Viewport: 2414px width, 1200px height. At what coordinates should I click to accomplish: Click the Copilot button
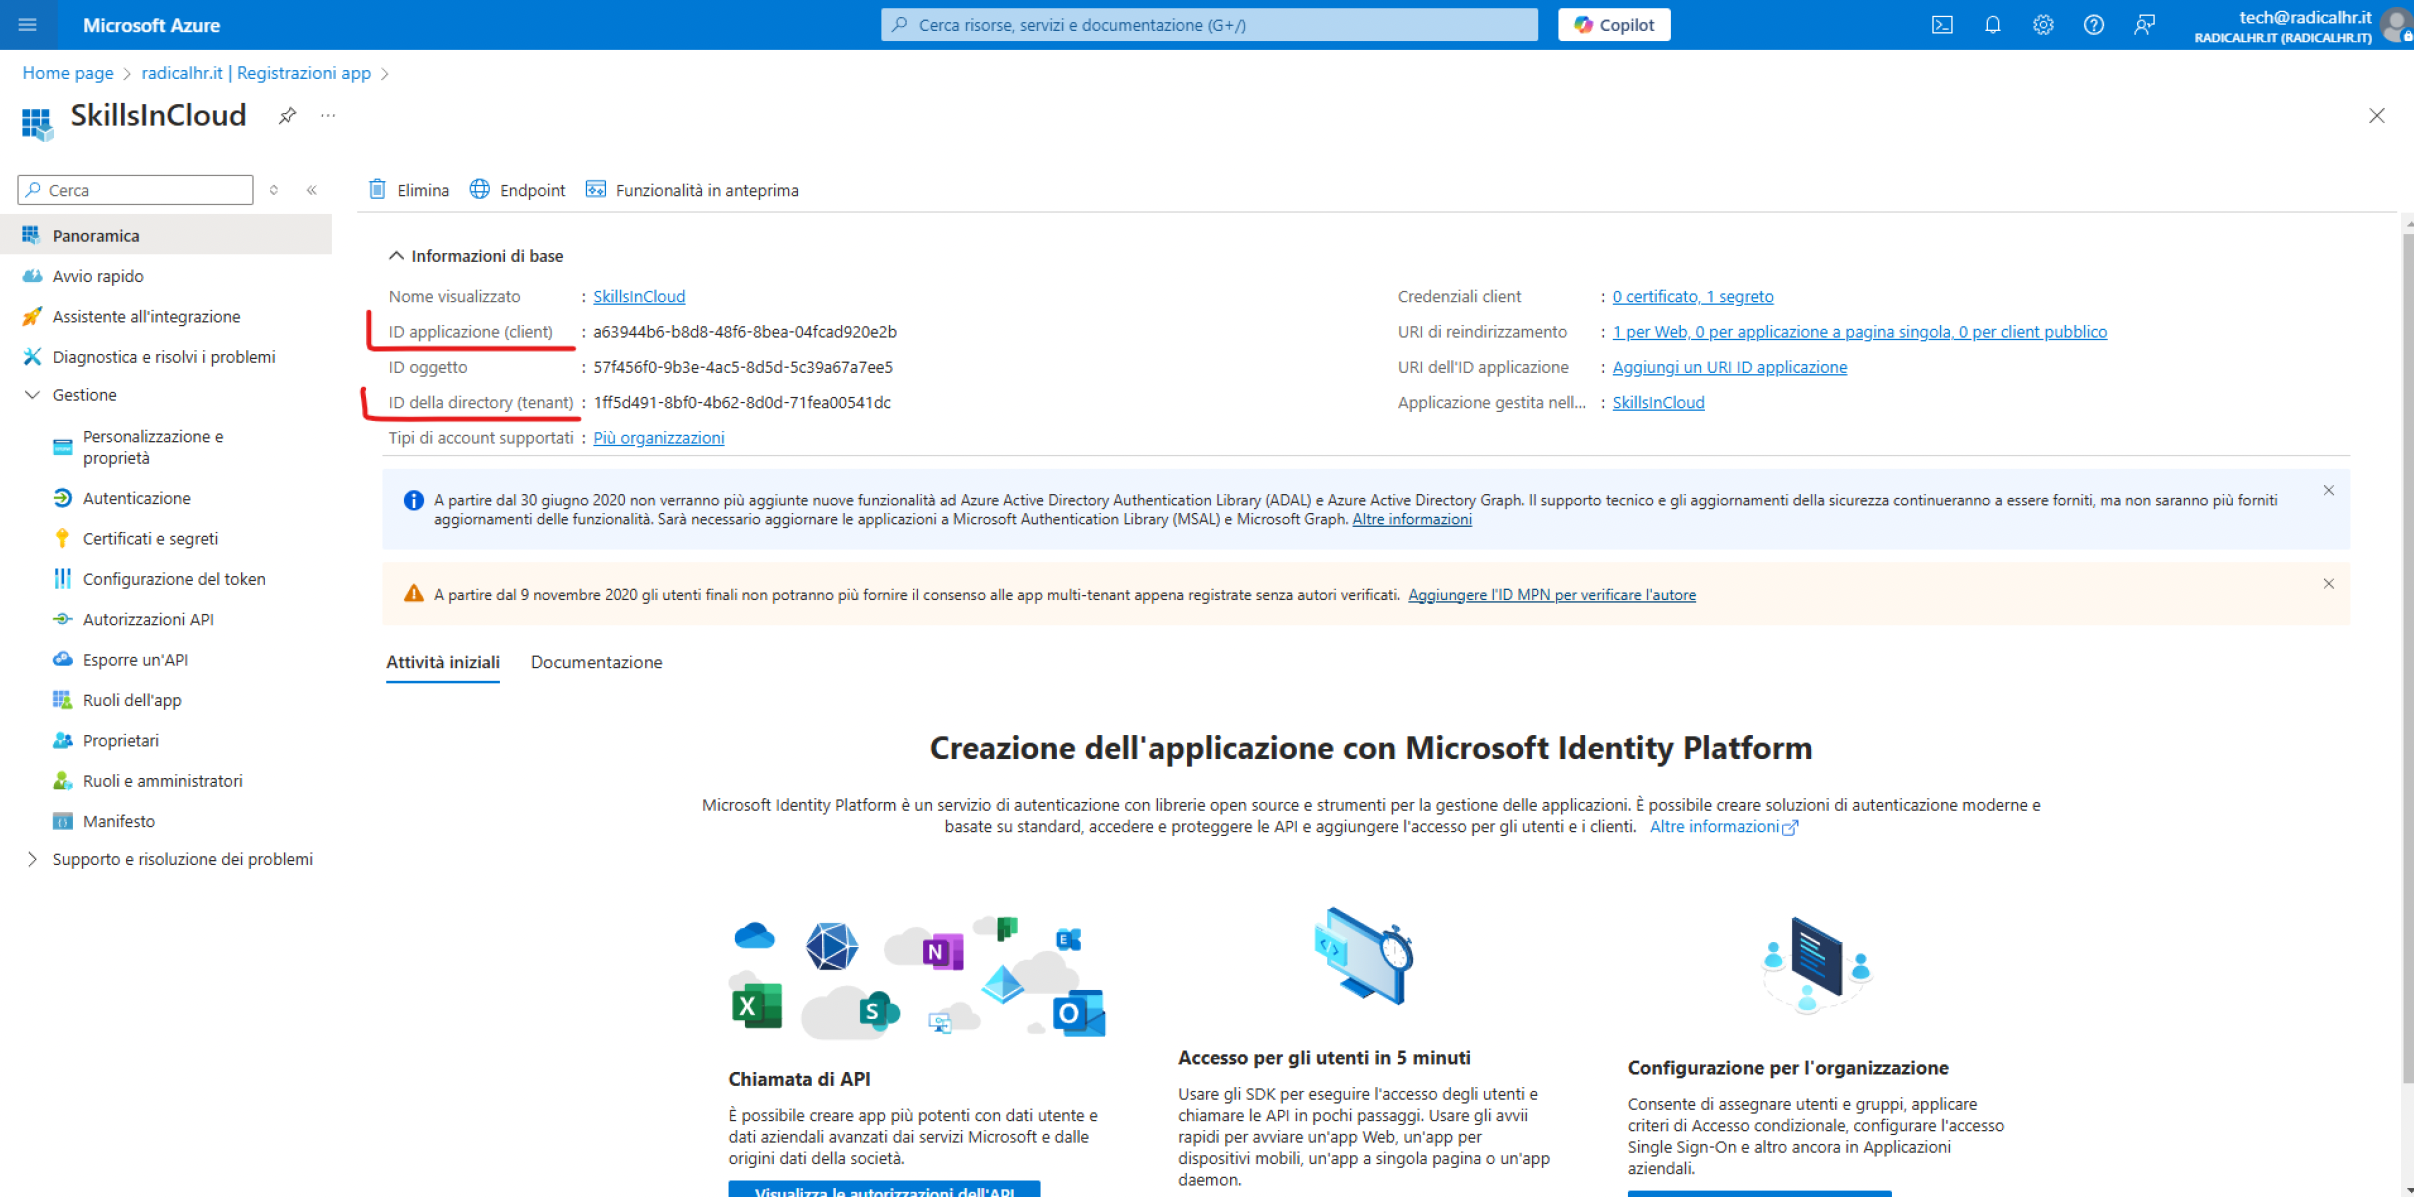(1614, 25)
